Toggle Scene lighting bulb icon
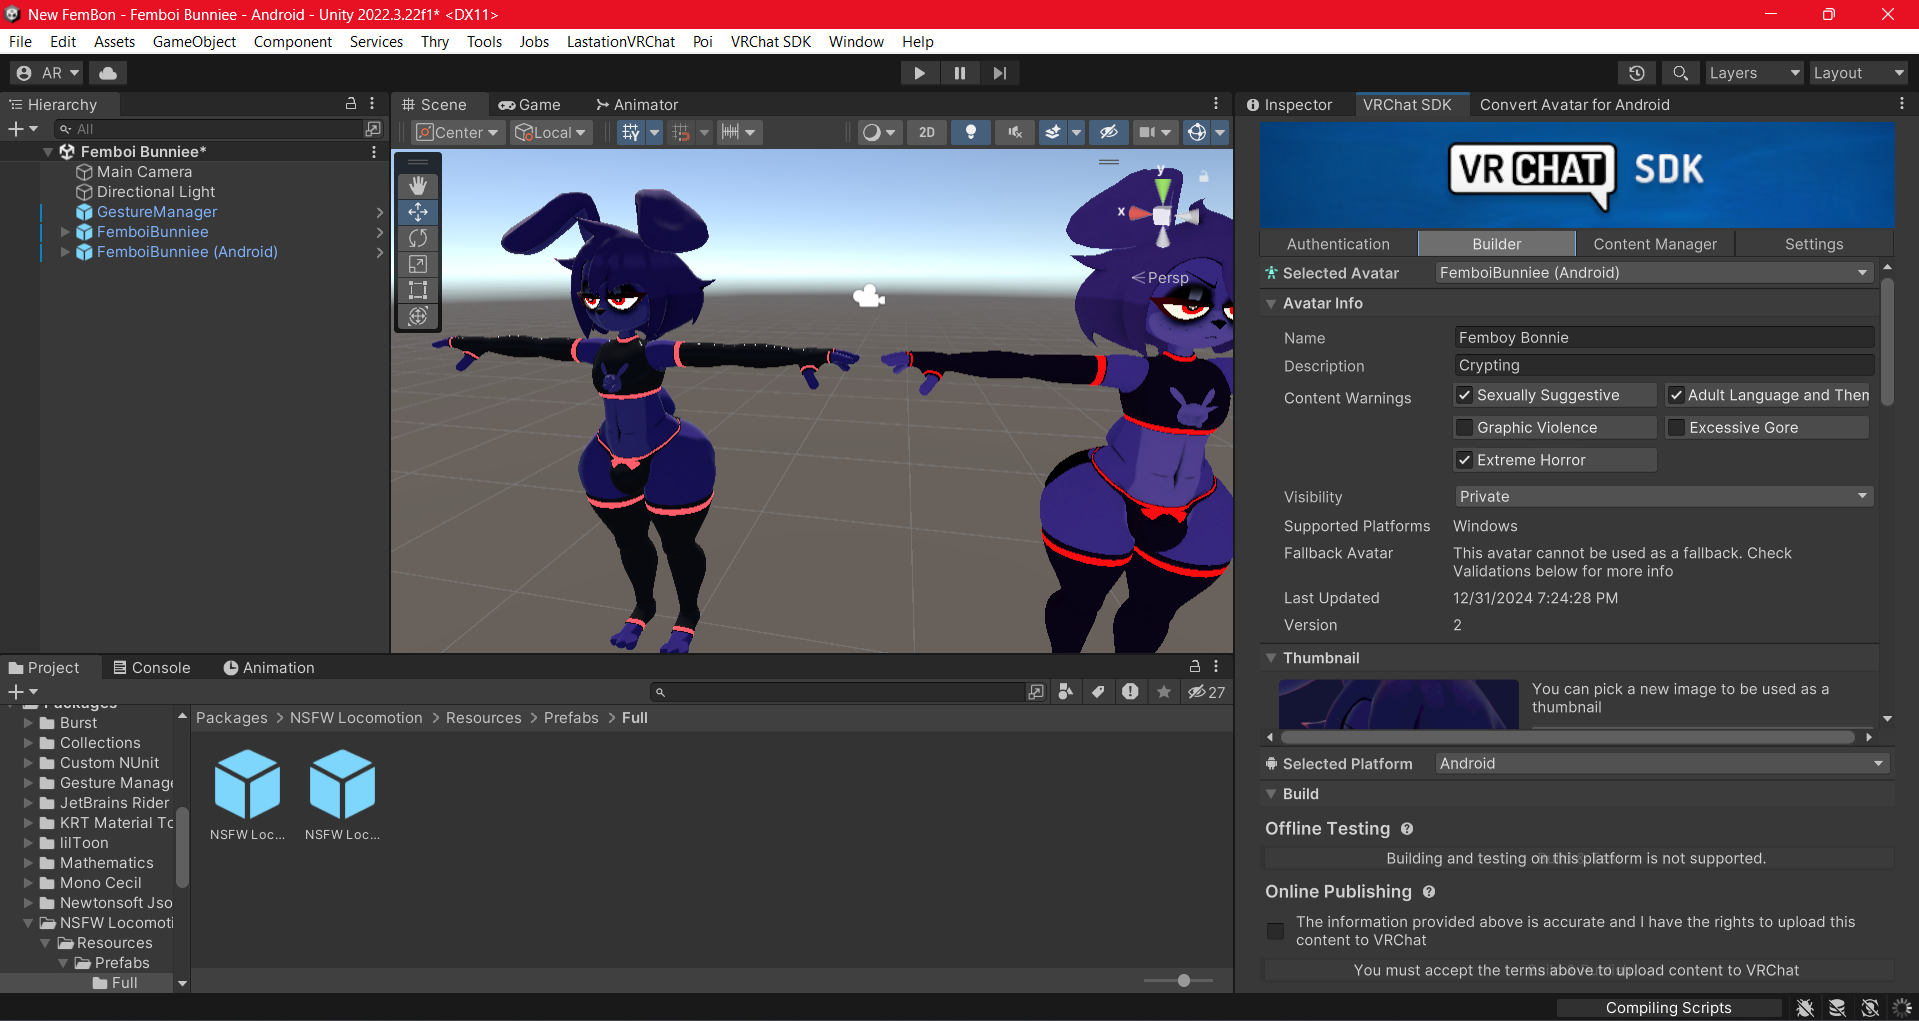This screenshot has width=1919, height=1021. click(970, 132)
